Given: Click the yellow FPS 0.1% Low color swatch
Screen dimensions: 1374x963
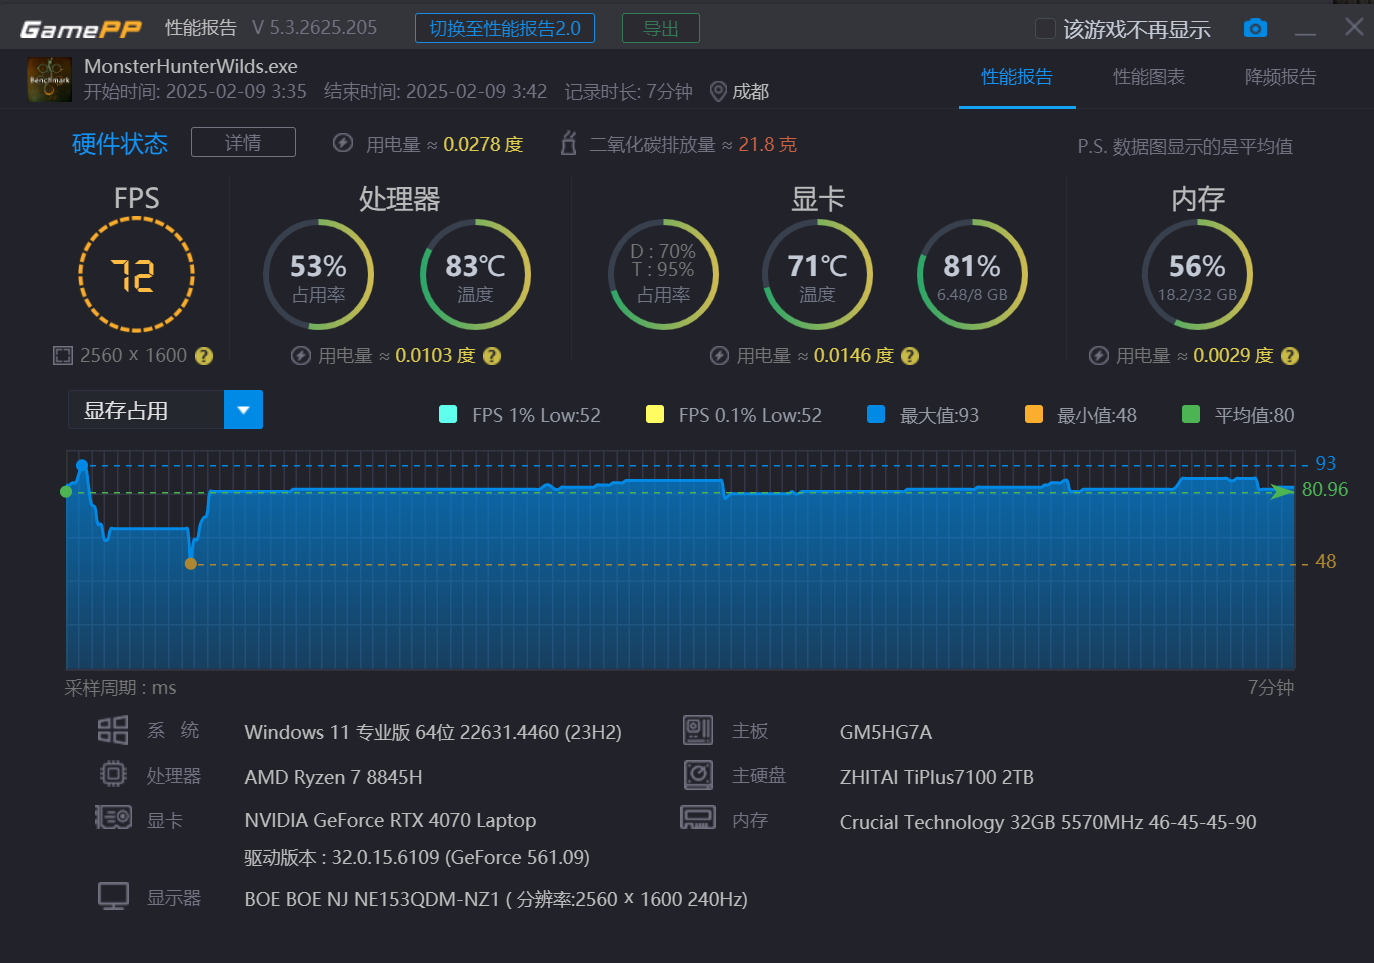Looking at the screenshot, I should click(x=654, y=414).
